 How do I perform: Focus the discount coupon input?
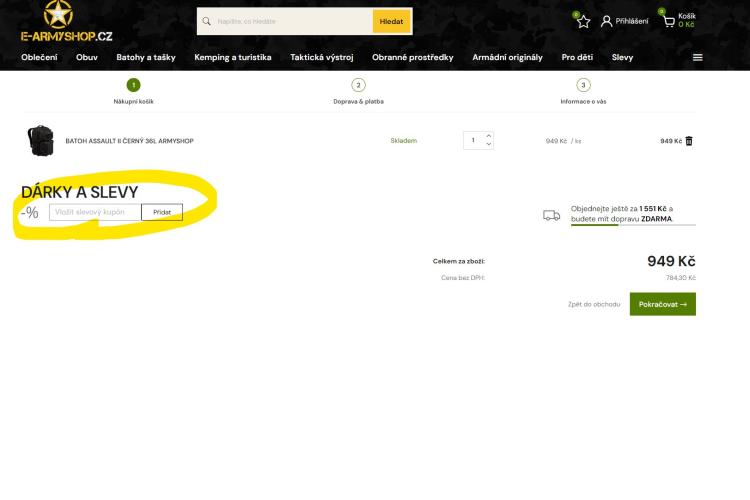pos(95,212)
